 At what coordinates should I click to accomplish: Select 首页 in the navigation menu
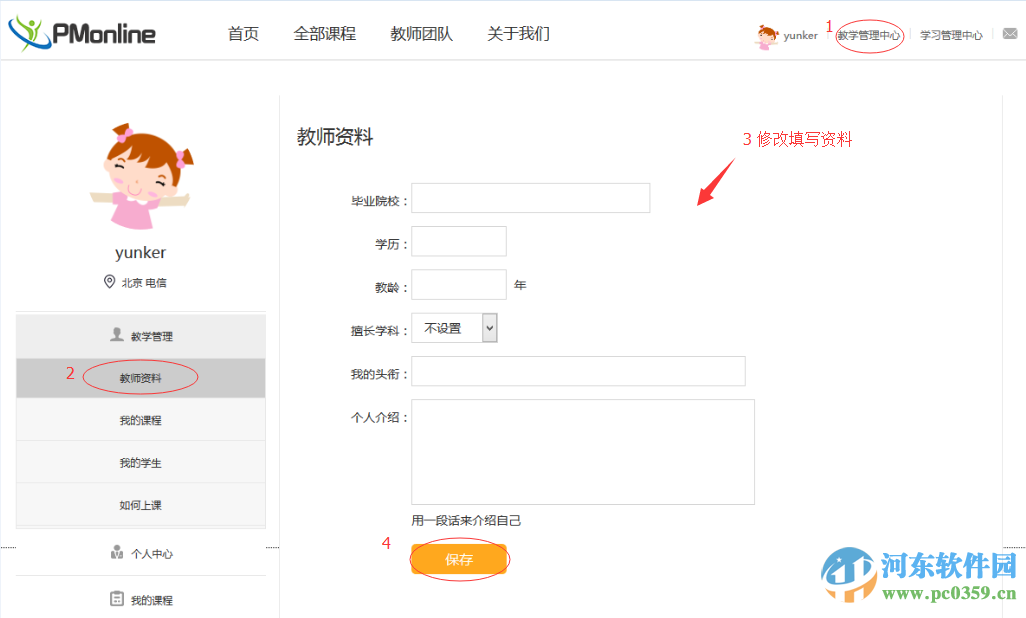click(x=242, y=33)
